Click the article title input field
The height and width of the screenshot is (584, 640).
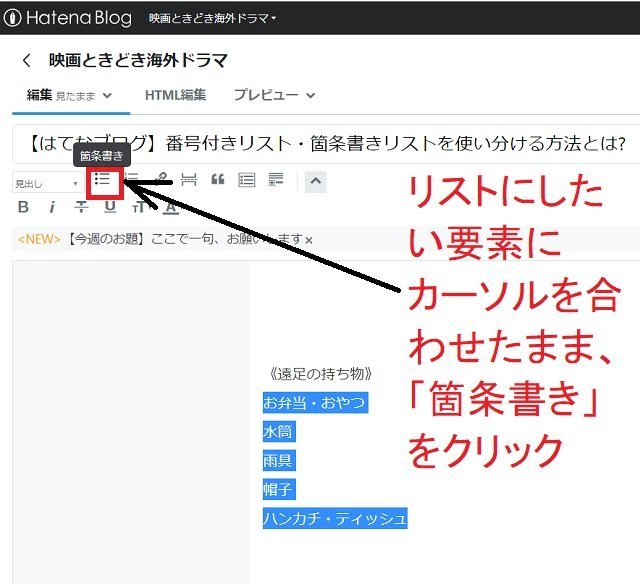click(327, 144)
